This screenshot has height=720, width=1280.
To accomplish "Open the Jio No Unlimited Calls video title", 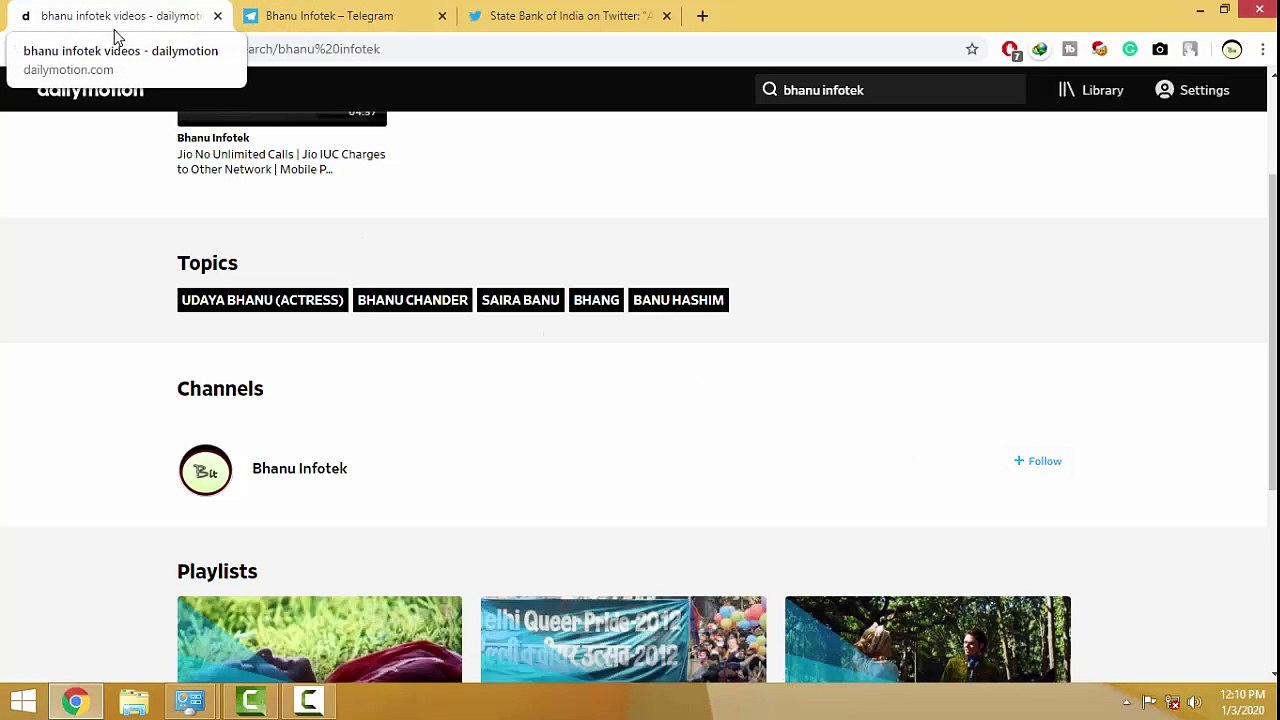I will 281,162.
